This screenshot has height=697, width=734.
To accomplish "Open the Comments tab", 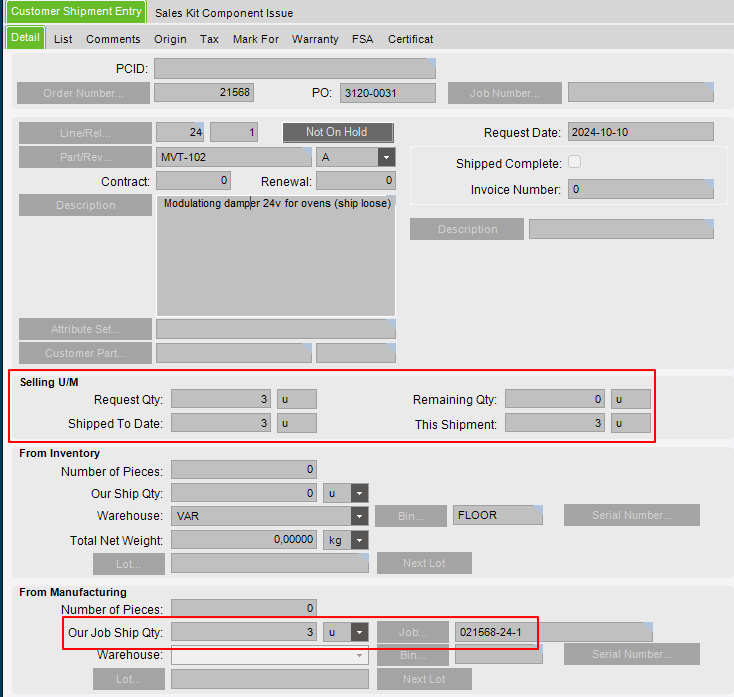I will 113,39.
